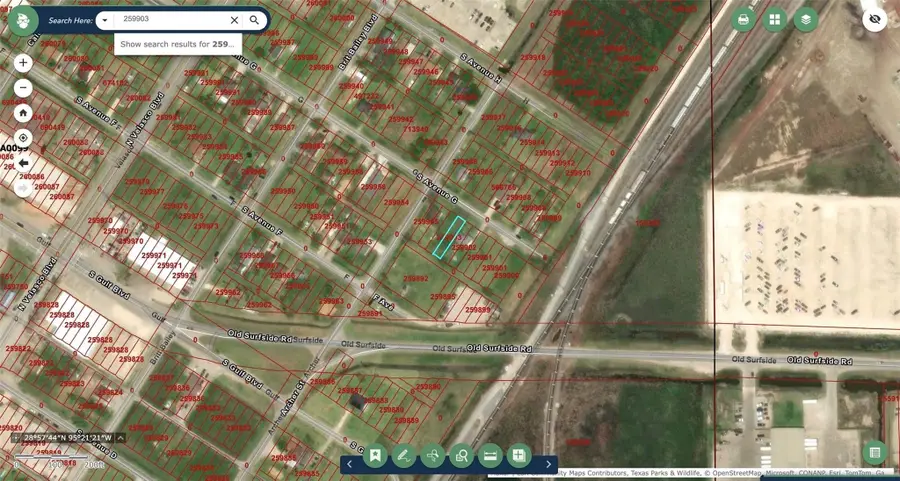Open the network search tool in the toolbar
This screenshot has width=900, height=481.
point(433,456)
